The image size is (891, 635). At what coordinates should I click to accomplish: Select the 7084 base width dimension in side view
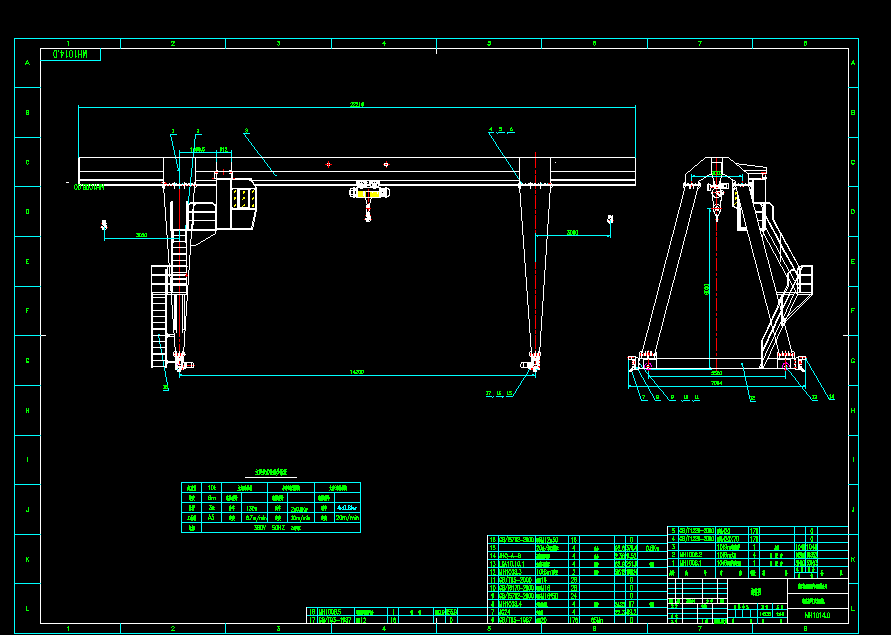point(717,383)
